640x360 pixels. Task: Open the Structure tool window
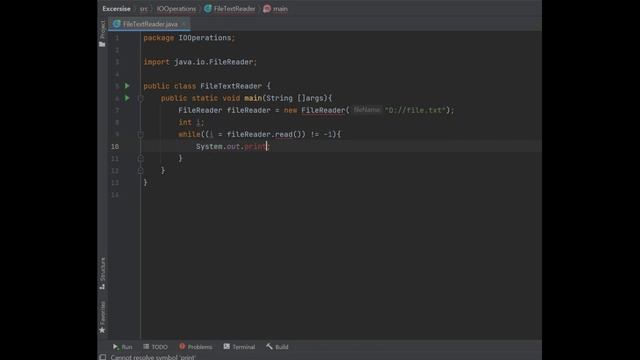pyautogui.click(x=102, y=273)
